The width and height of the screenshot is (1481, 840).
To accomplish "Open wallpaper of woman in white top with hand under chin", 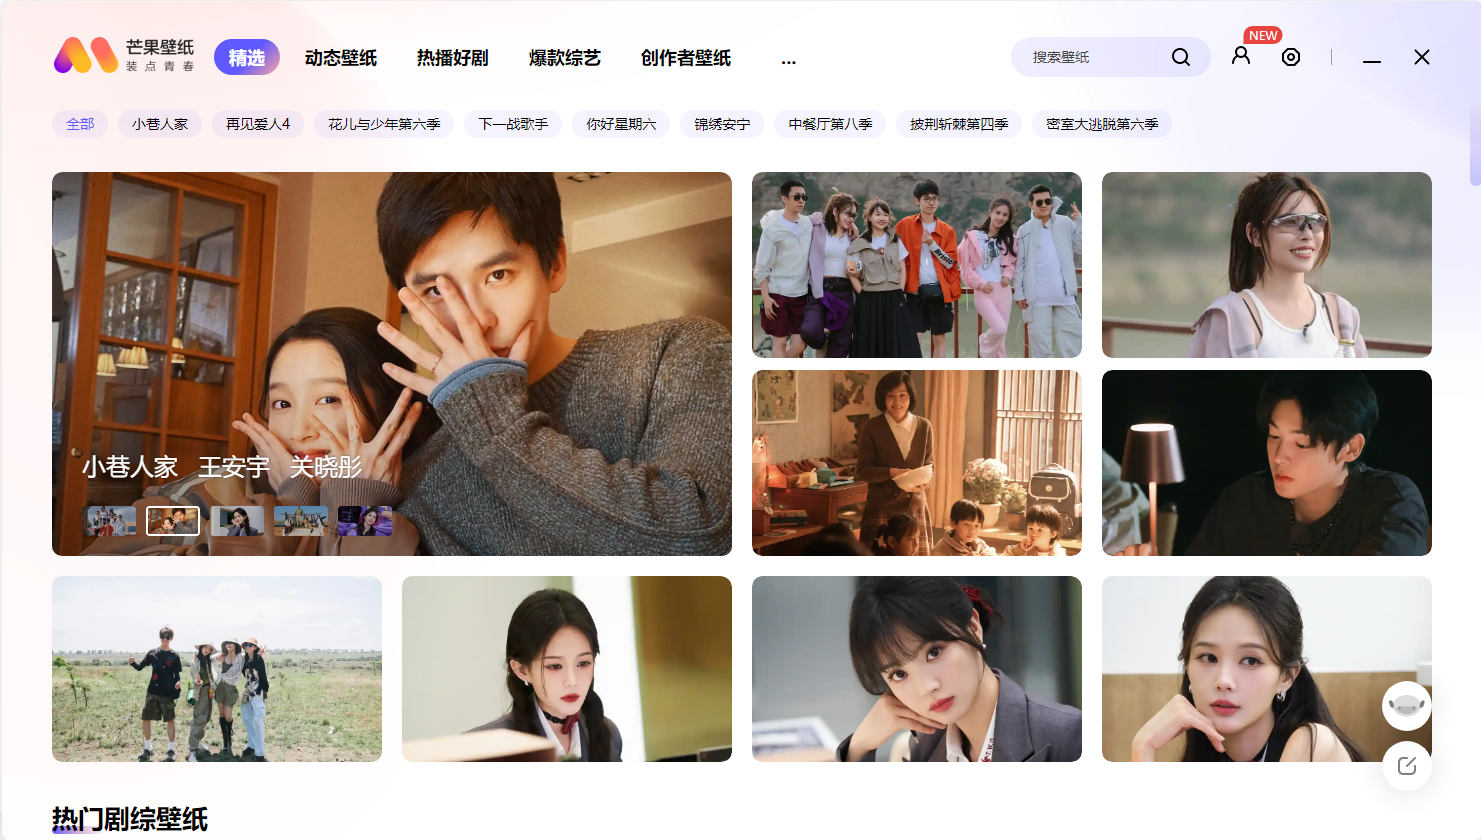I will (1267, 669).
